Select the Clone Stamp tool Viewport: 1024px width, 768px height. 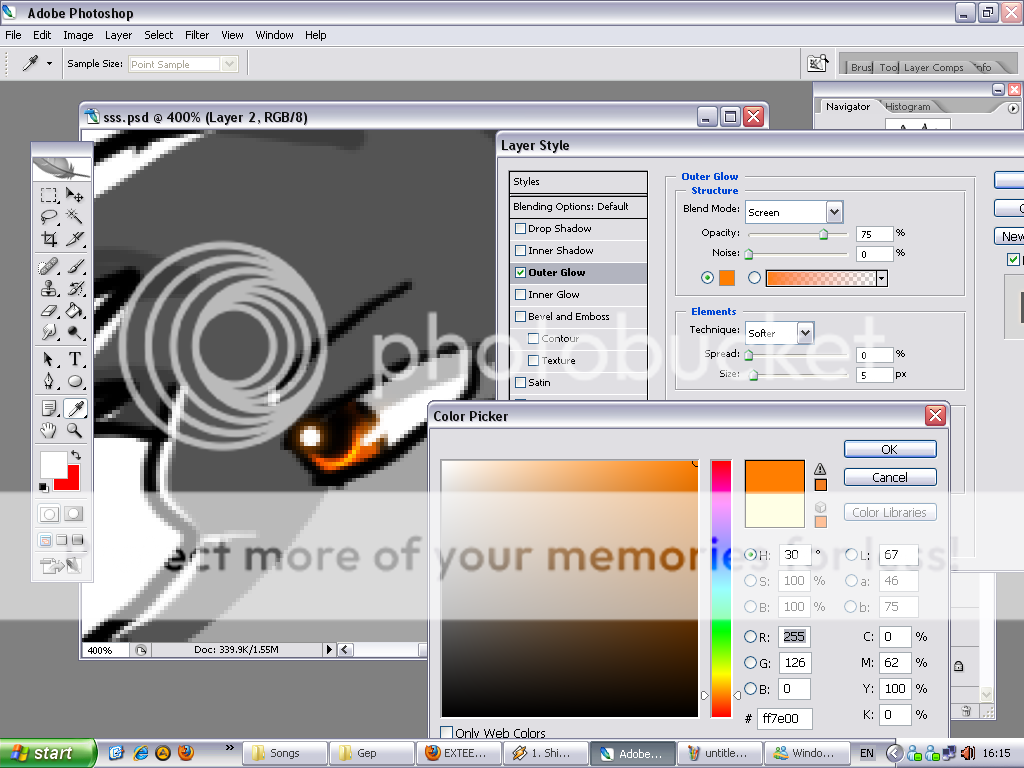pyautogui.click(x=48, y=289)
